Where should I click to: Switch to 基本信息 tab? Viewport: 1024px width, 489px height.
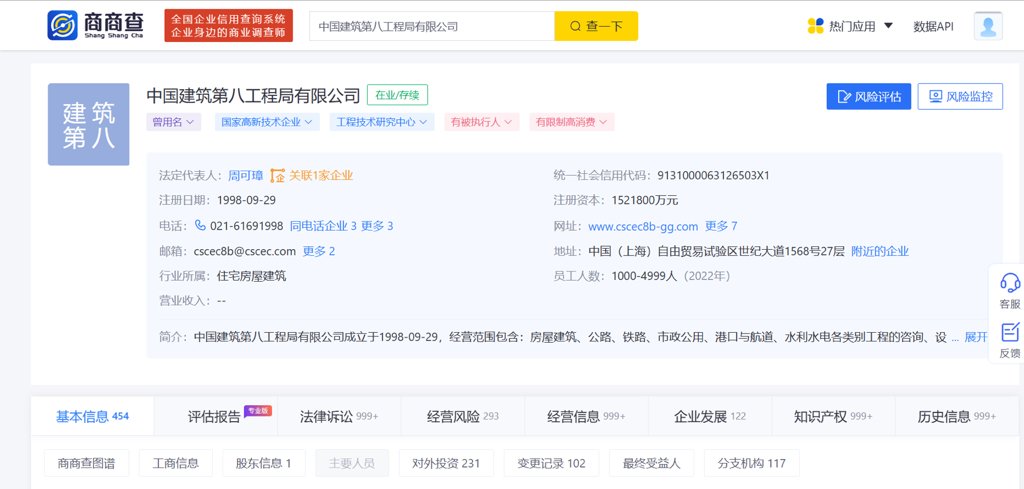coord(92,416)
